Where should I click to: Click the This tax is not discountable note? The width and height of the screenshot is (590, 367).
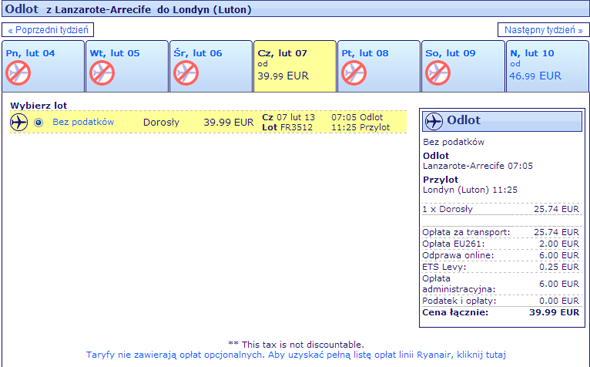296,344
